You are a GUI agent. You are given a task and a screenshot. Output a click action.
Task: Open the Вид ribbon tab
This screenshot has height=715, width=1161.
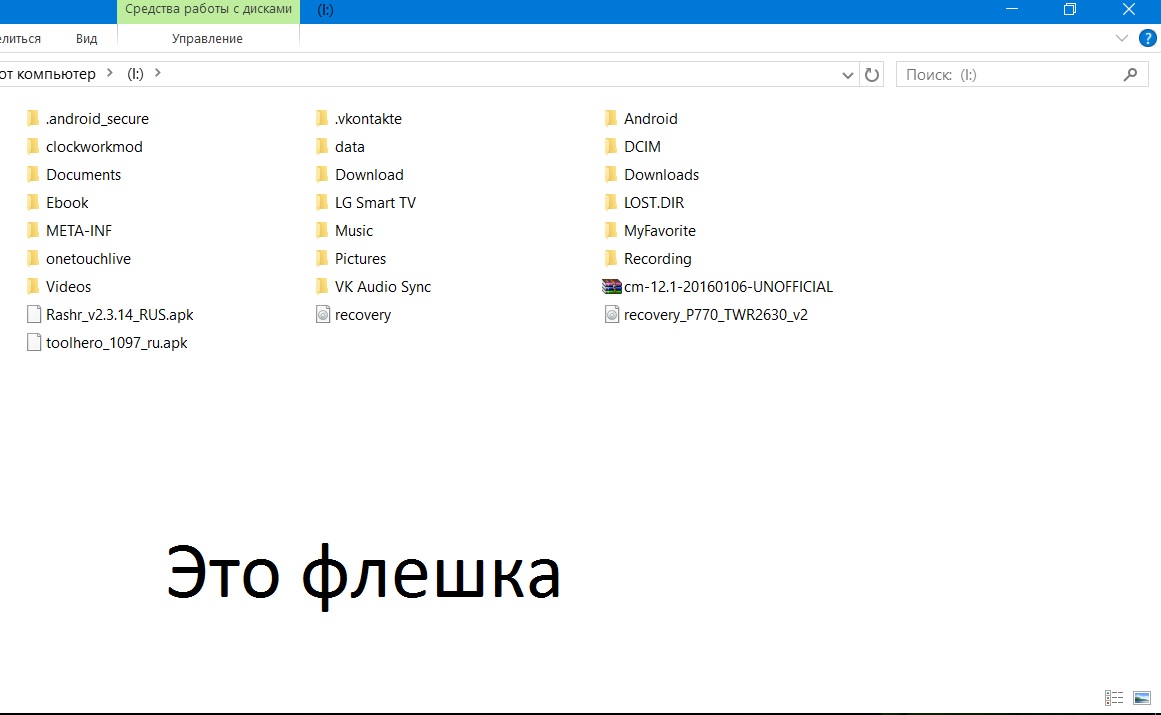(87, 39)
